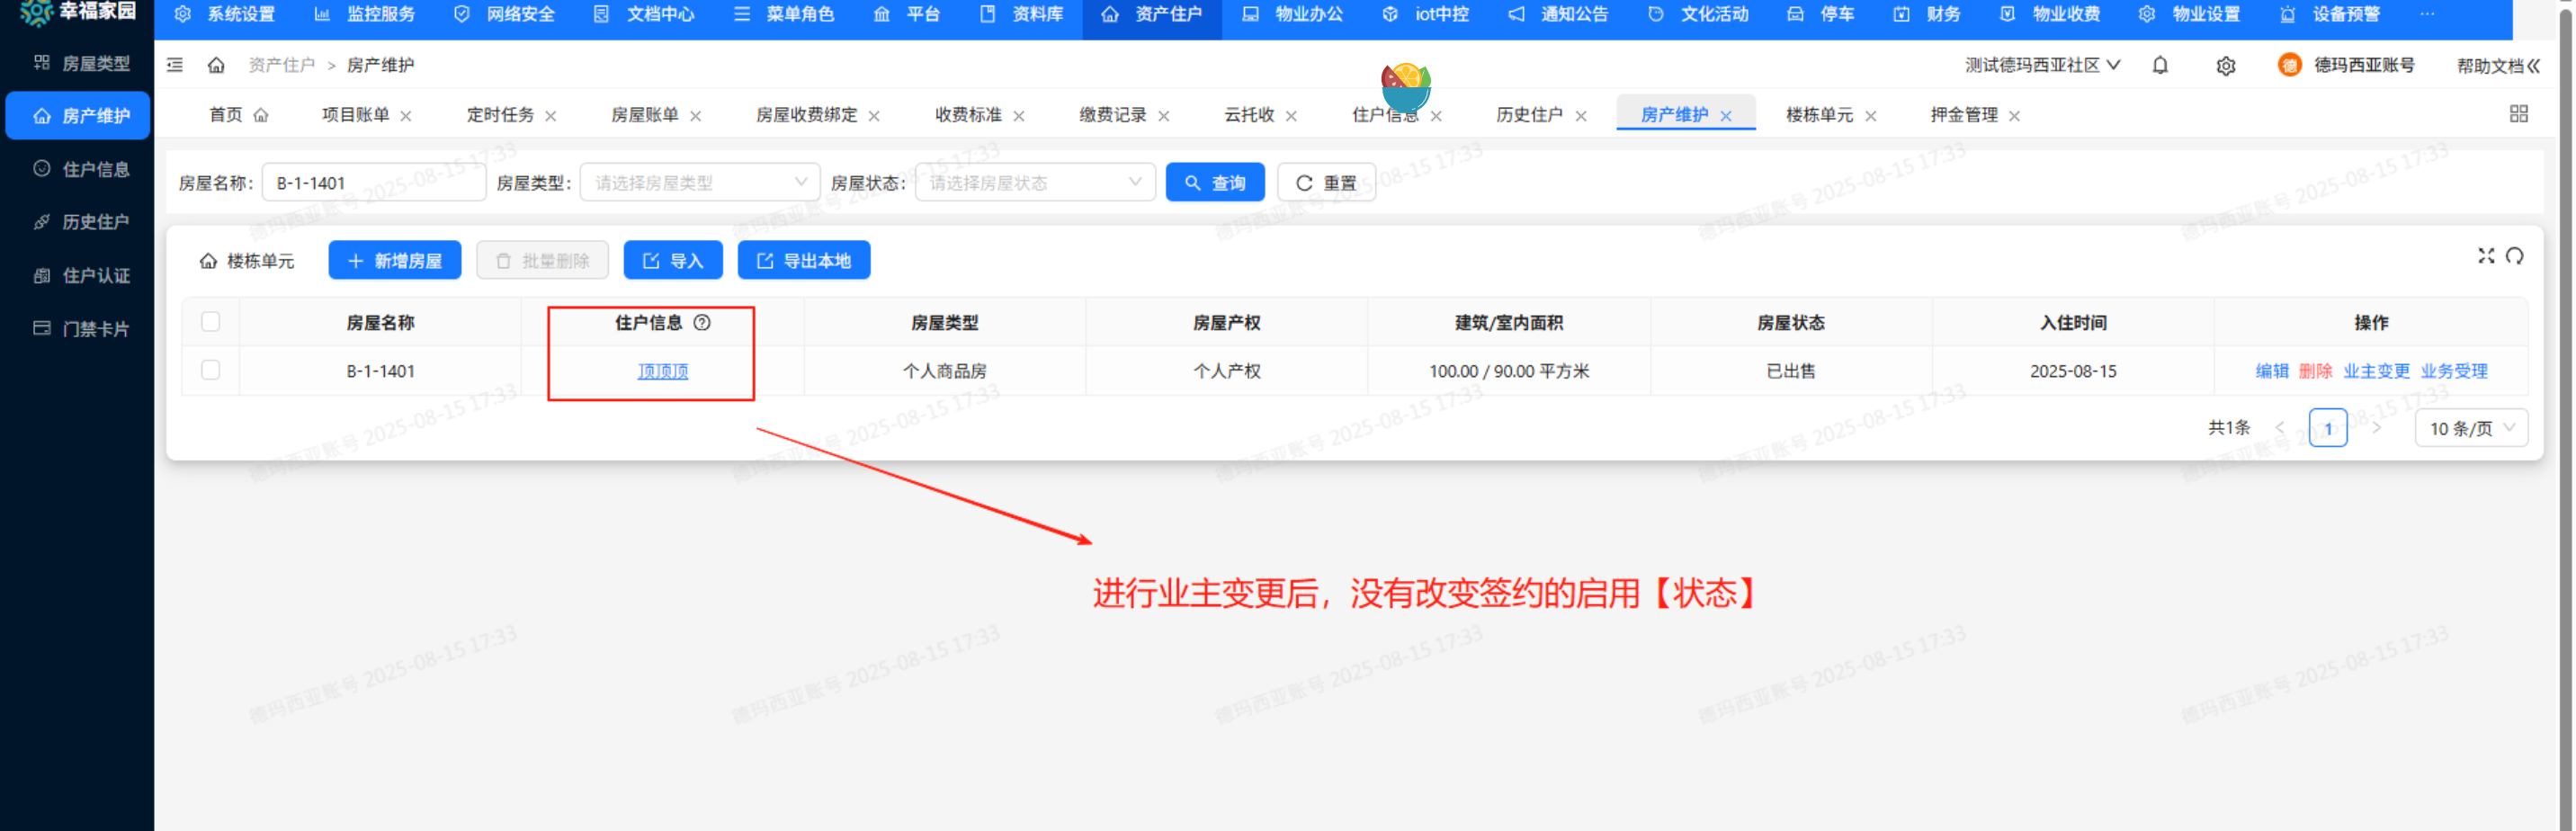Click the help icon beside 住户信息 header

point(702,323)
